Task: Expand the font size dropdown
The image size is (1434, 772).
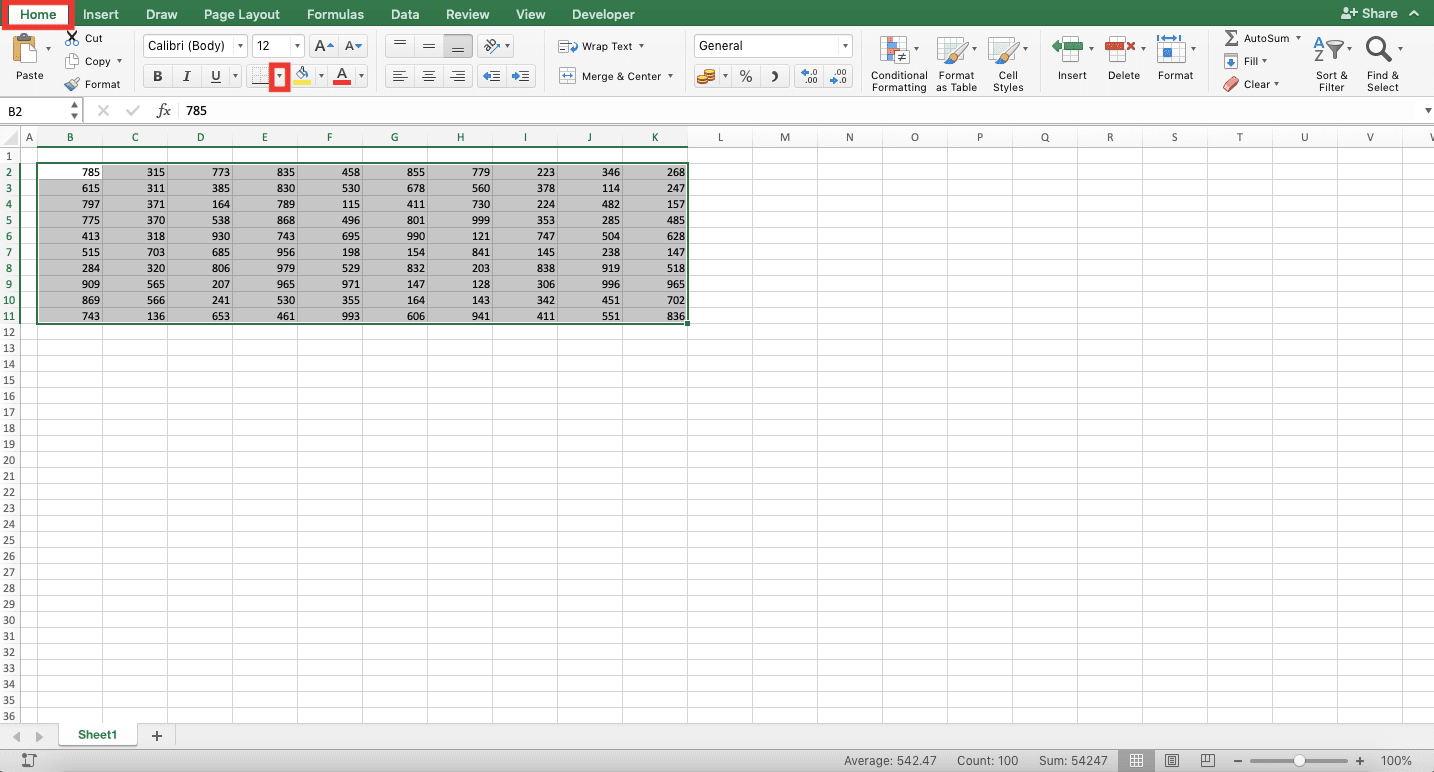Action: coord(296,45)
